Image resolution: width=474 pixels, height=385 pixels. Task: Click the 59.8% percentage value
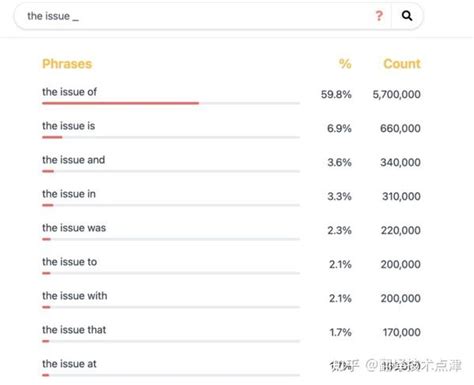tap(336, 94)
